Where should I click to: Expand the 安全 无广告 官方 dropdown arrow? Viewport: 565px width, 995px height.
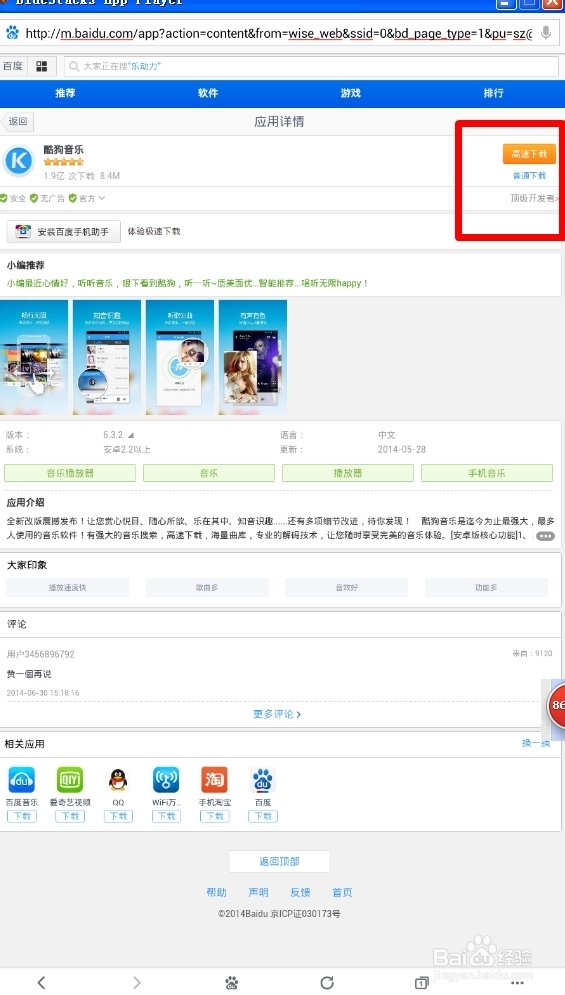pos(102,198)
